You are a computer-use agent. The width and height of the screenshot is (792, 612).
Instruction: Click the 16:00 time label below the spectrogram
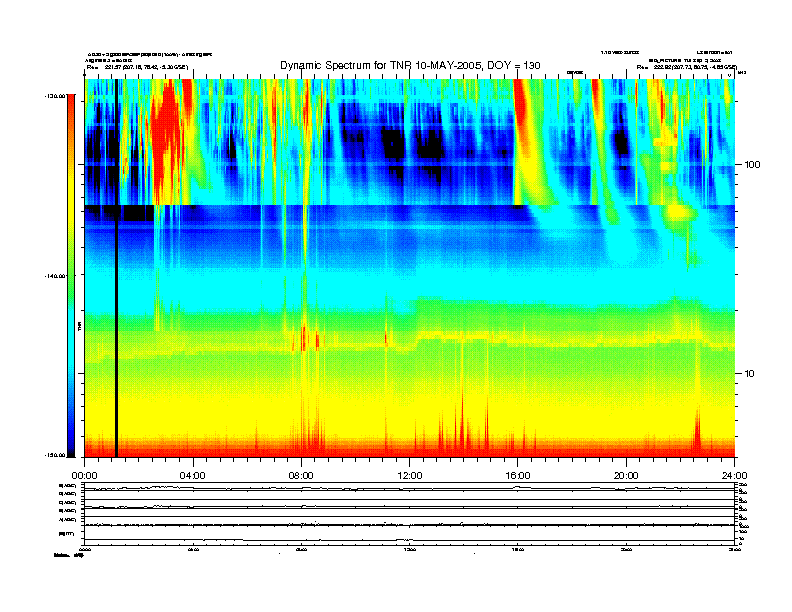(x=518, y=476)
